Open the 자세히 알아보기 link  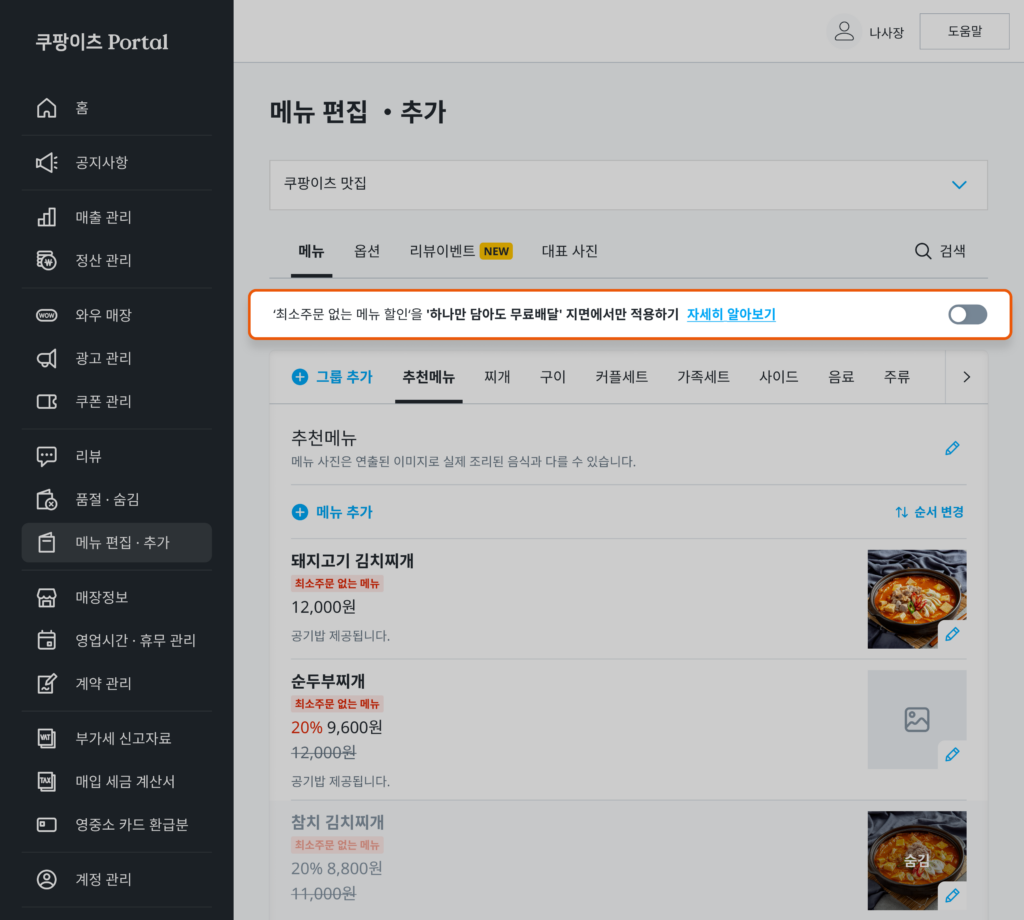(x=731, y=315)
